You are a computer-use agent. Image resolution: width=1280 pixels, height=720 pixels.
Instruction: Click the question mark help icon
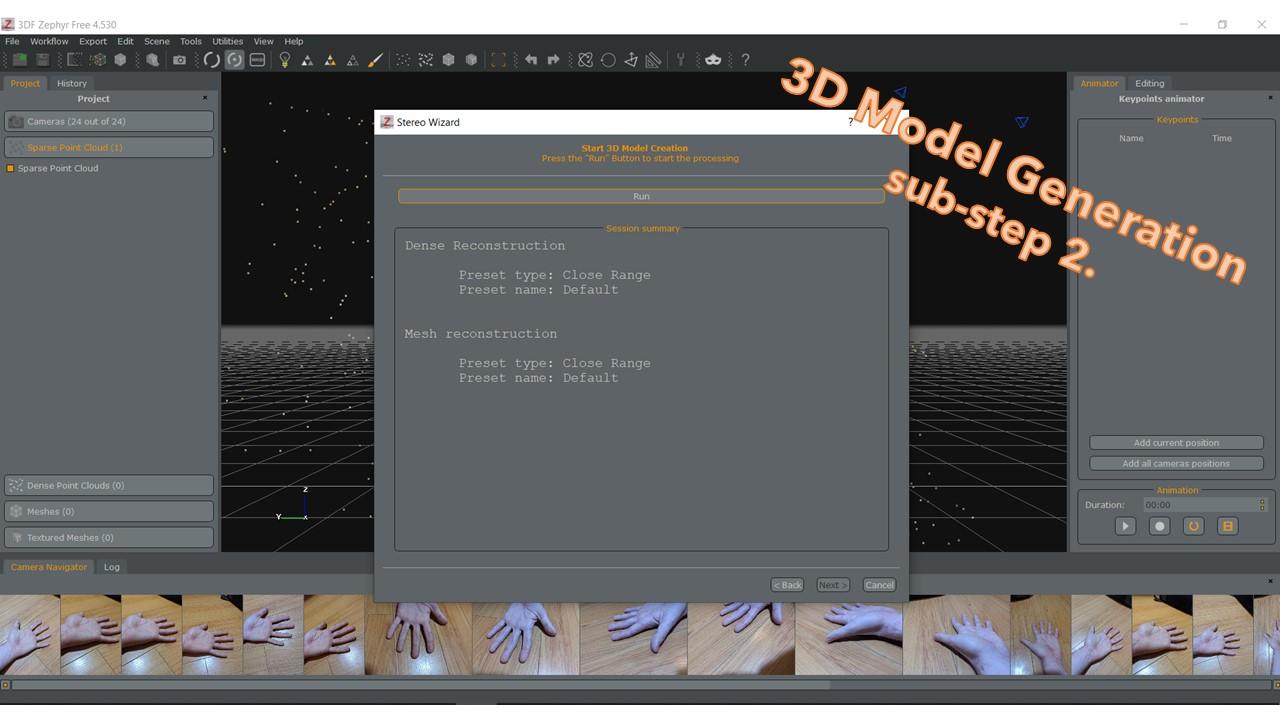(745, 60)
